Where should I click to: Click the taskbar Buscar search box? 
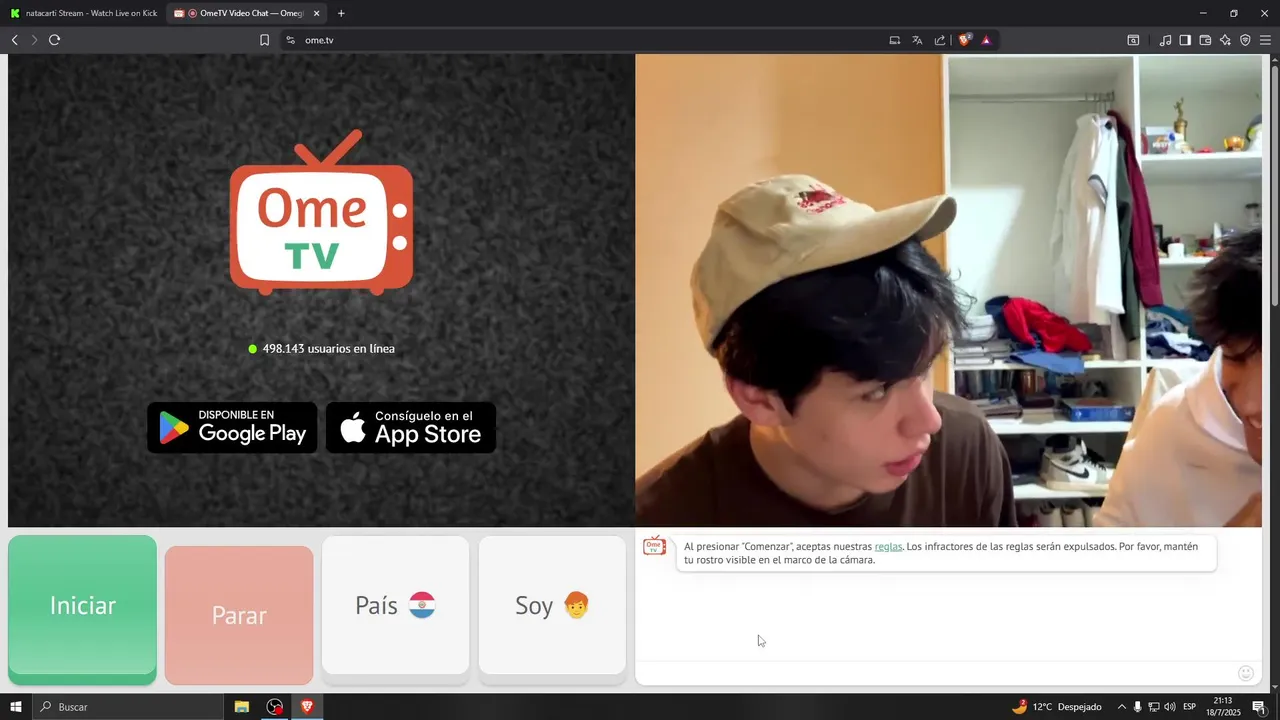128,707
